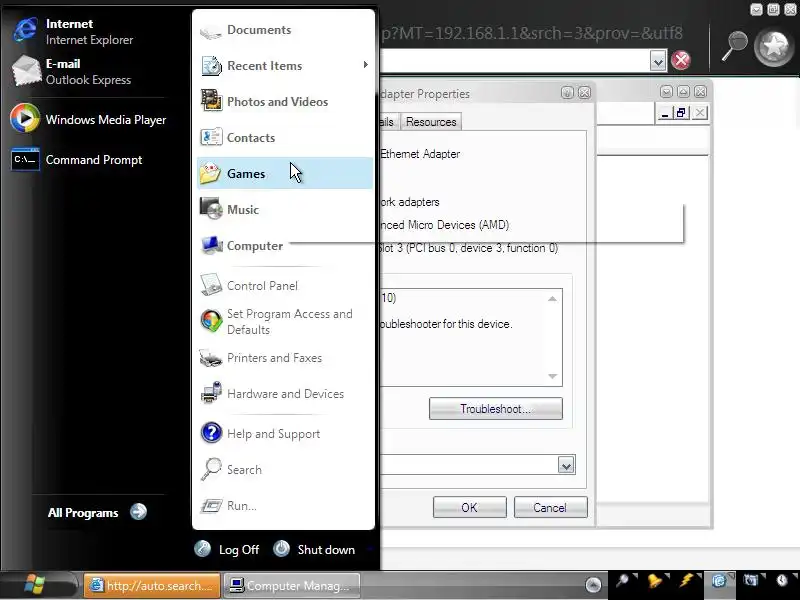Open Set Program Access and Defaults
800x600 pixels.
pos(285,321)
